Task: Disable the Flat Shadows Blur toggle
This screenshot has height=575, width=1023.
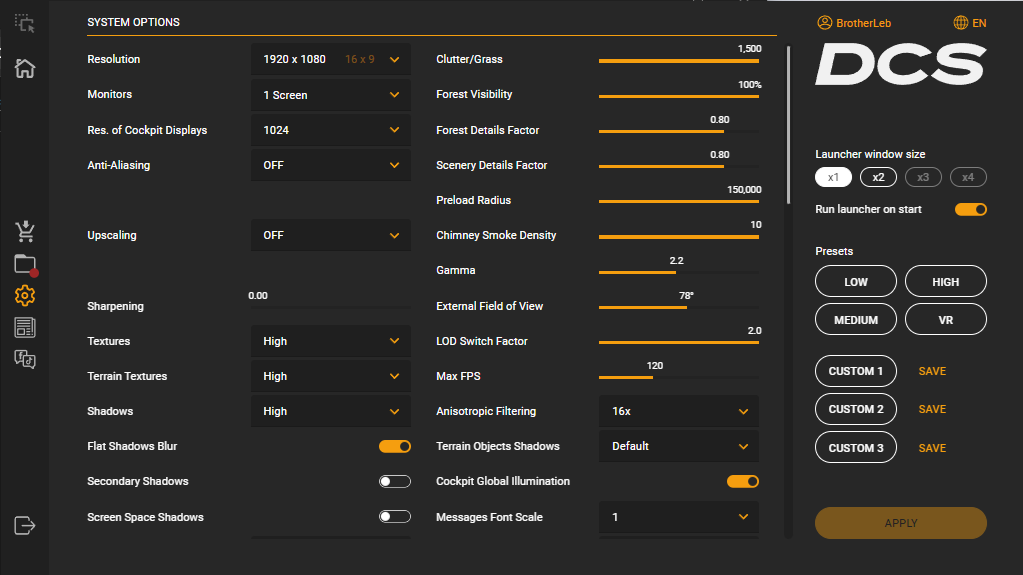Action: (395, 446)
